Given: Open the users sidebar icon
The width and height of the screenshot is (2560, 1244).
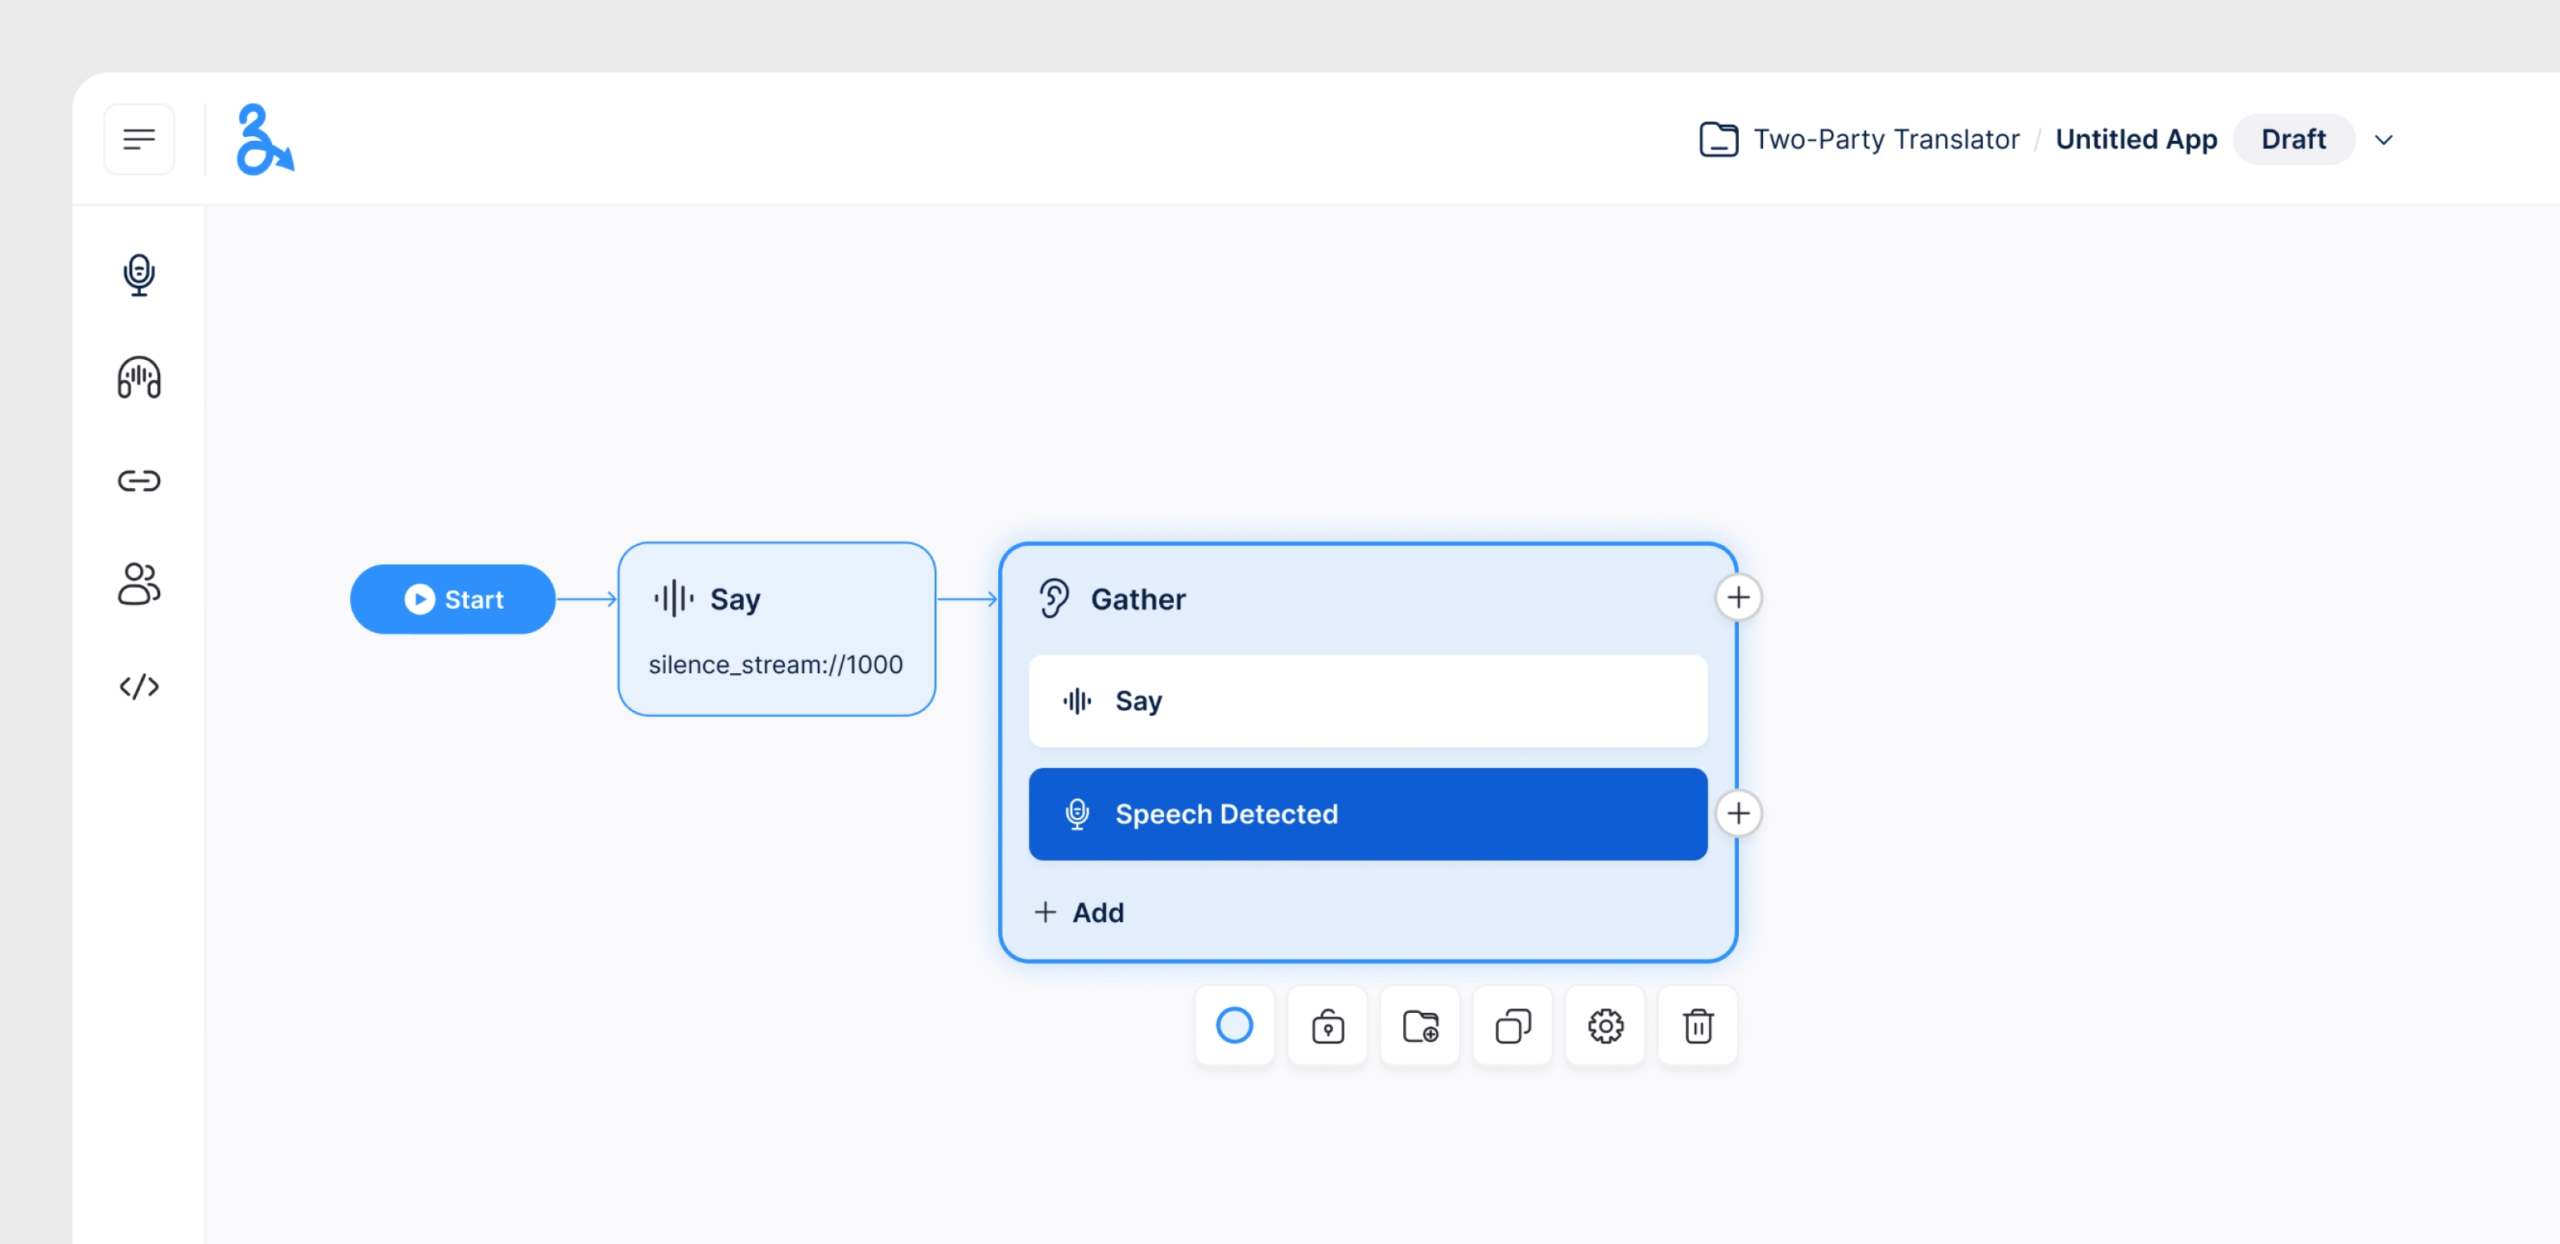Looking at the screenshot, I should tap(139, 584).
